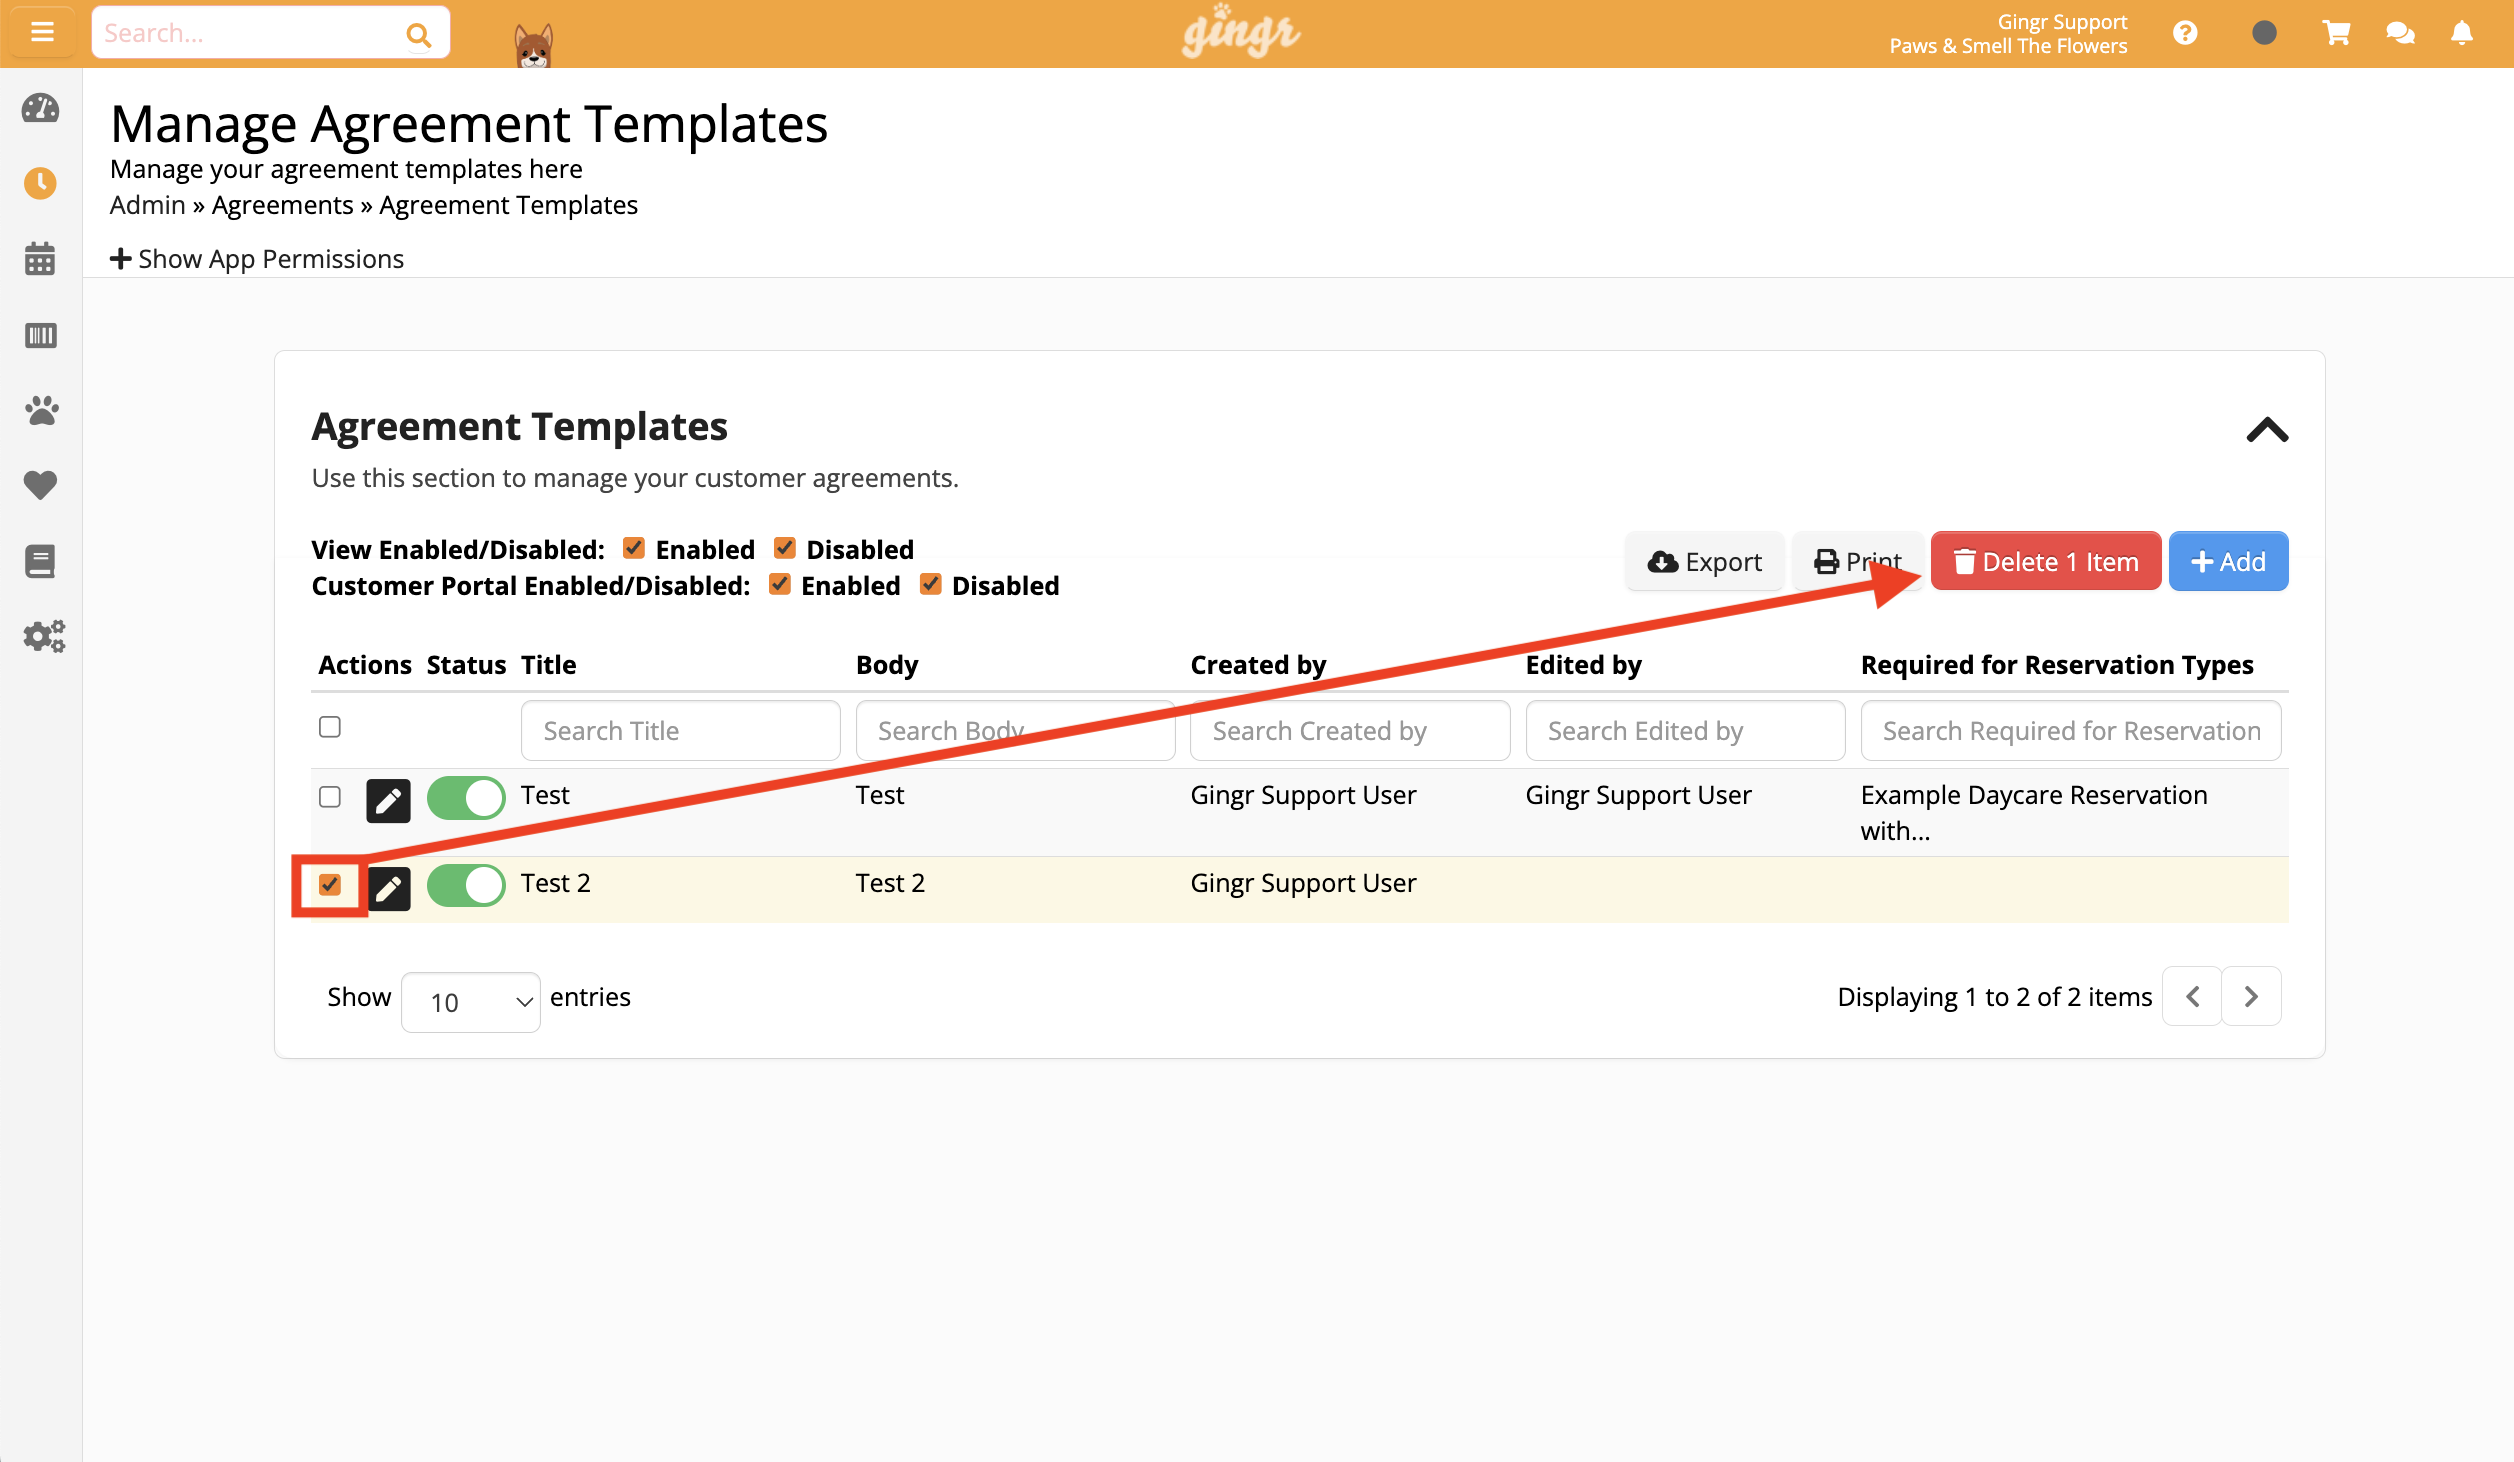Open the help question mark icon

2185,33
